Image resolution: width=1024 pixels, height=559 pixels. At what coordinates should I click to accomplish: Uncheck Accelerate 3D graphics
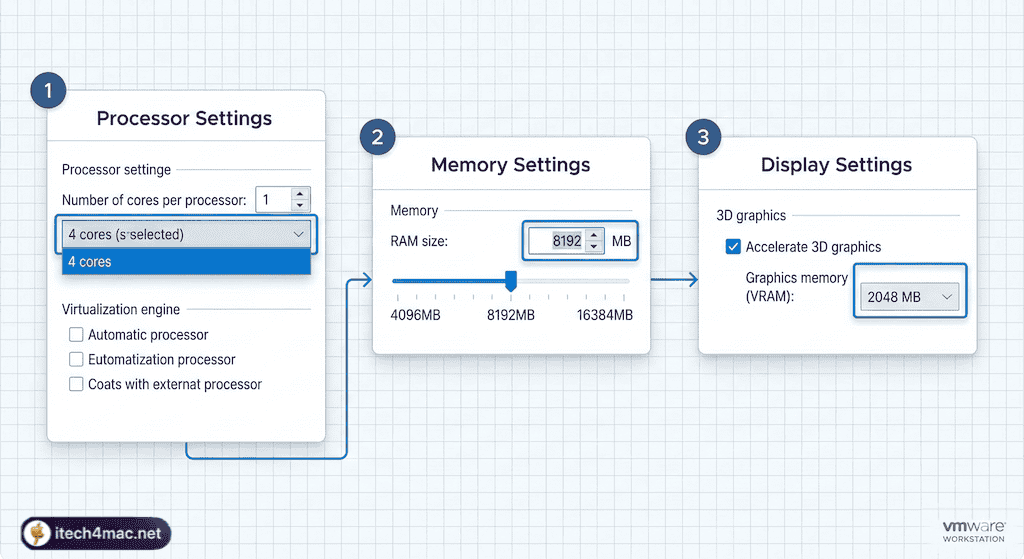pos(733,247)
